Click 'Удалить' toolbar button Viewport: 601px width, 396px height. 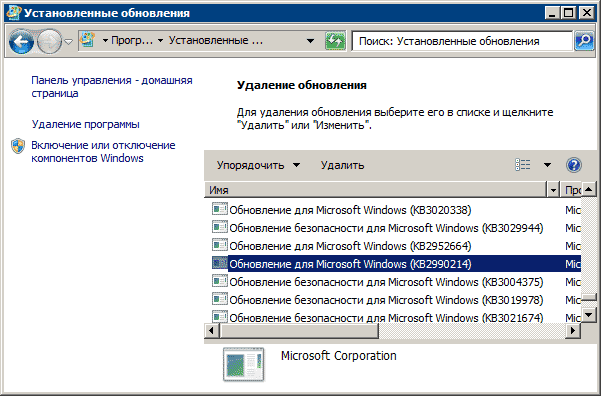pyautogui.click(x=342, y=165)
